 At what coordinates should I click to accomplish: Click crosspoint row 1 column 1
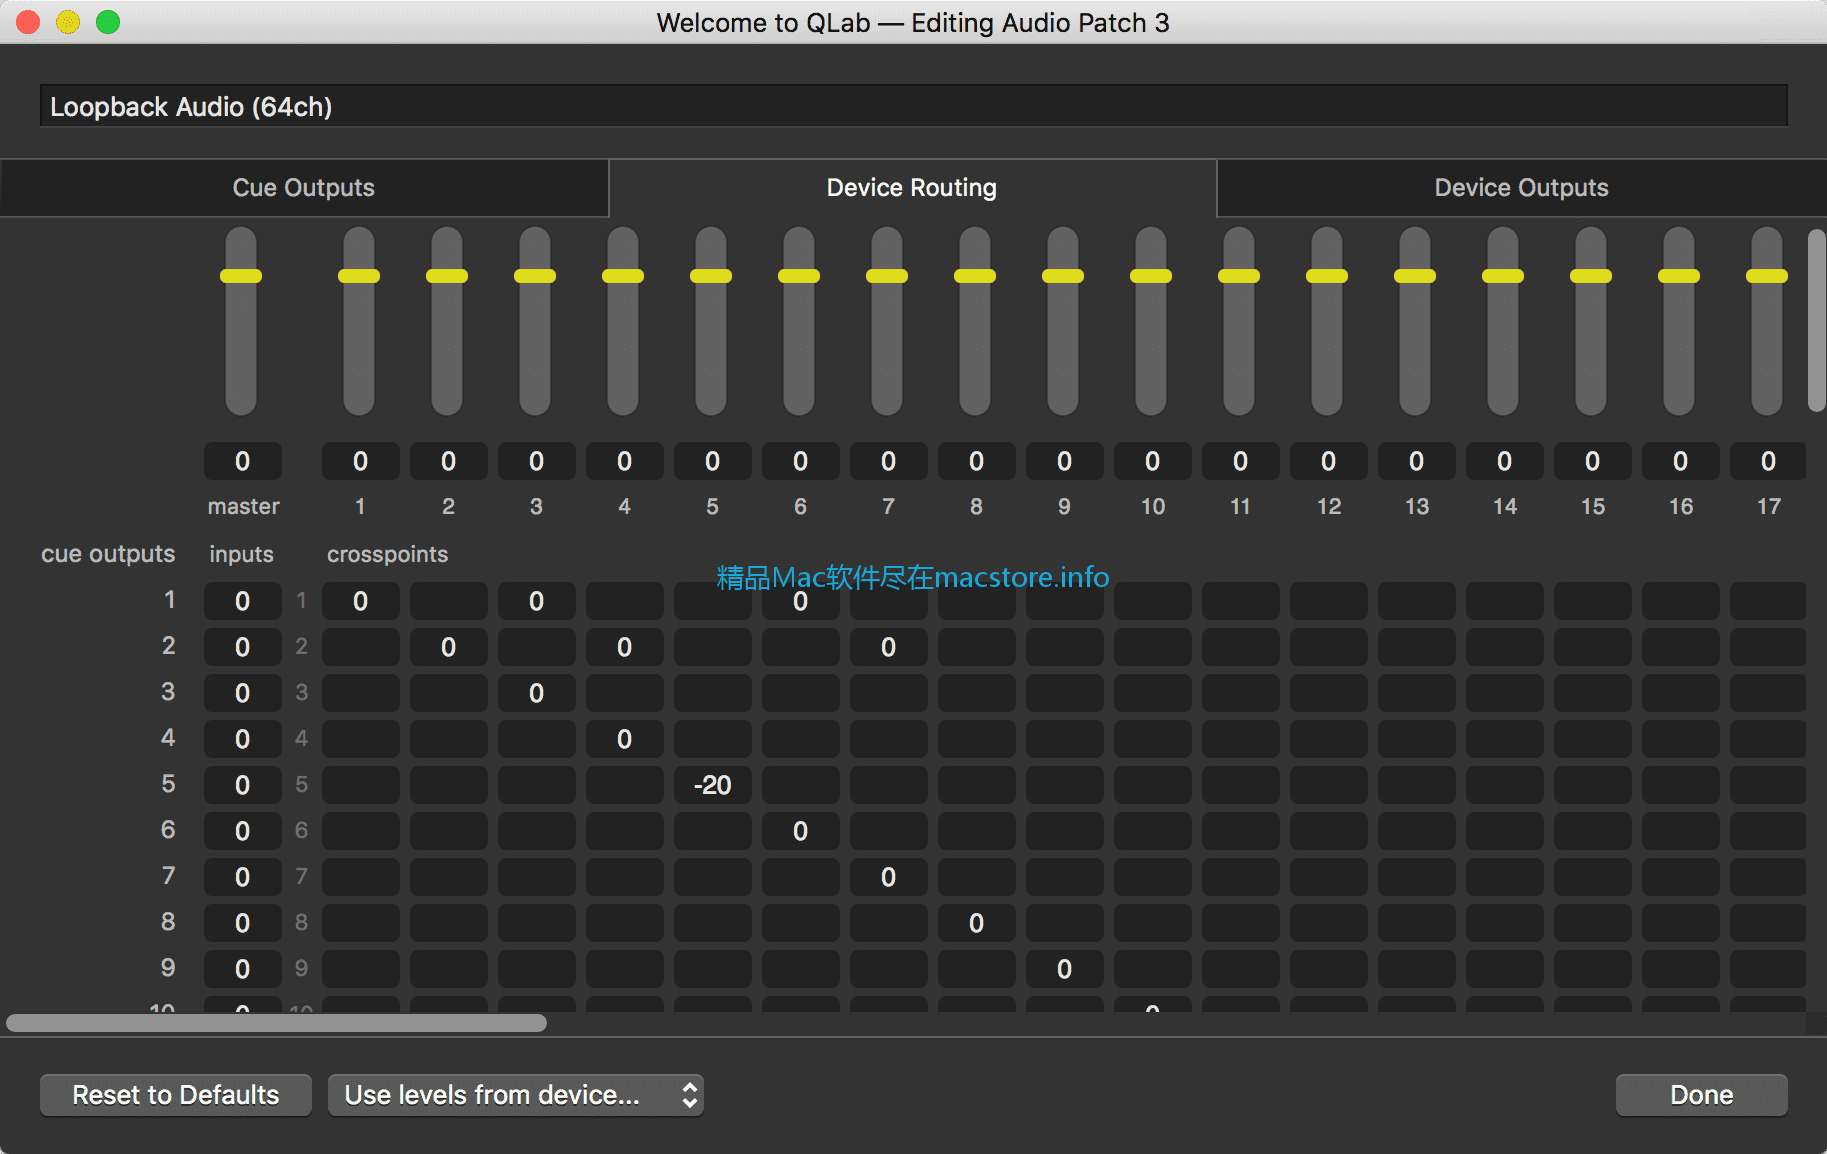[360, 601]
